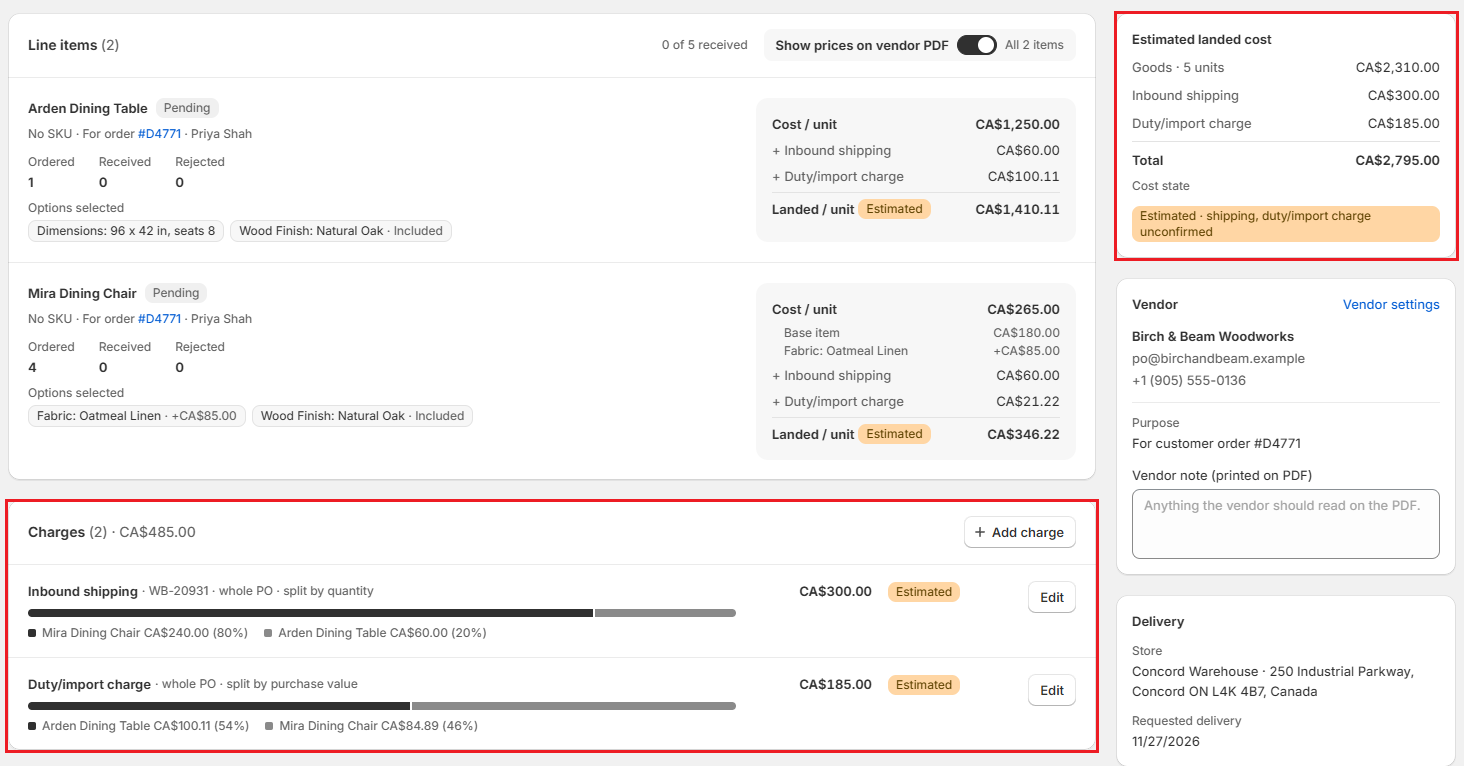Click the Estimated badge on Inbound shipping charge
1464x766 pixels.
(924, 592)
